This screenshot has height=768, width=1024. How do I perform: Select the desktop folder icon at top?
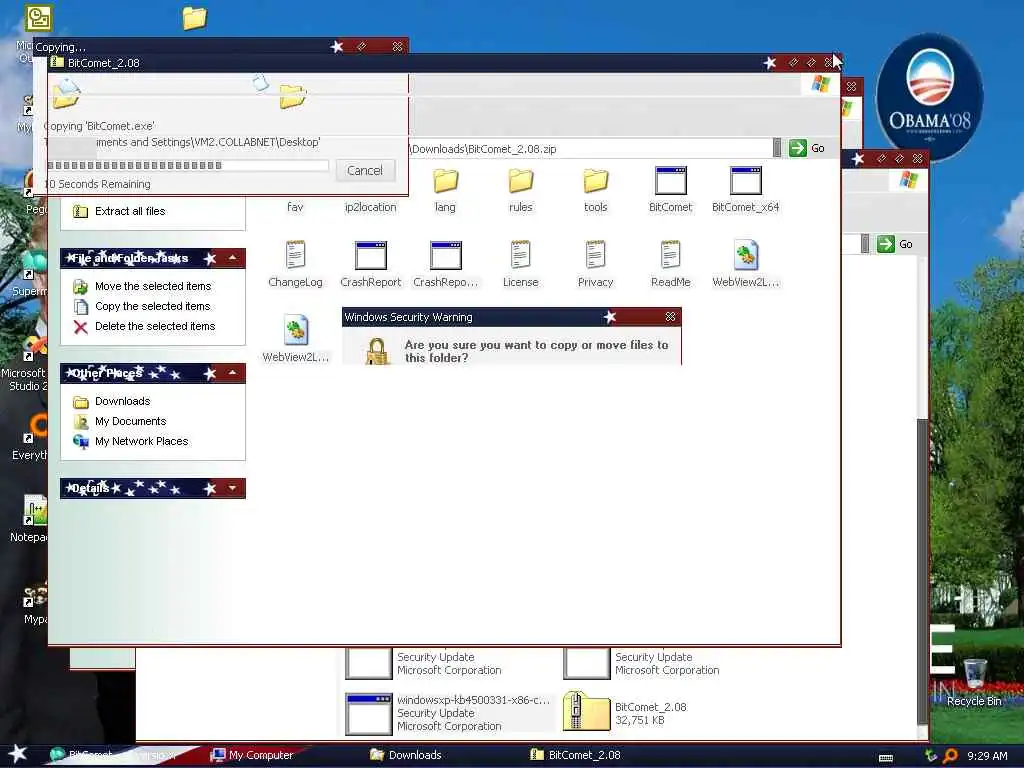pyautogui.click(x=194, y=18)
